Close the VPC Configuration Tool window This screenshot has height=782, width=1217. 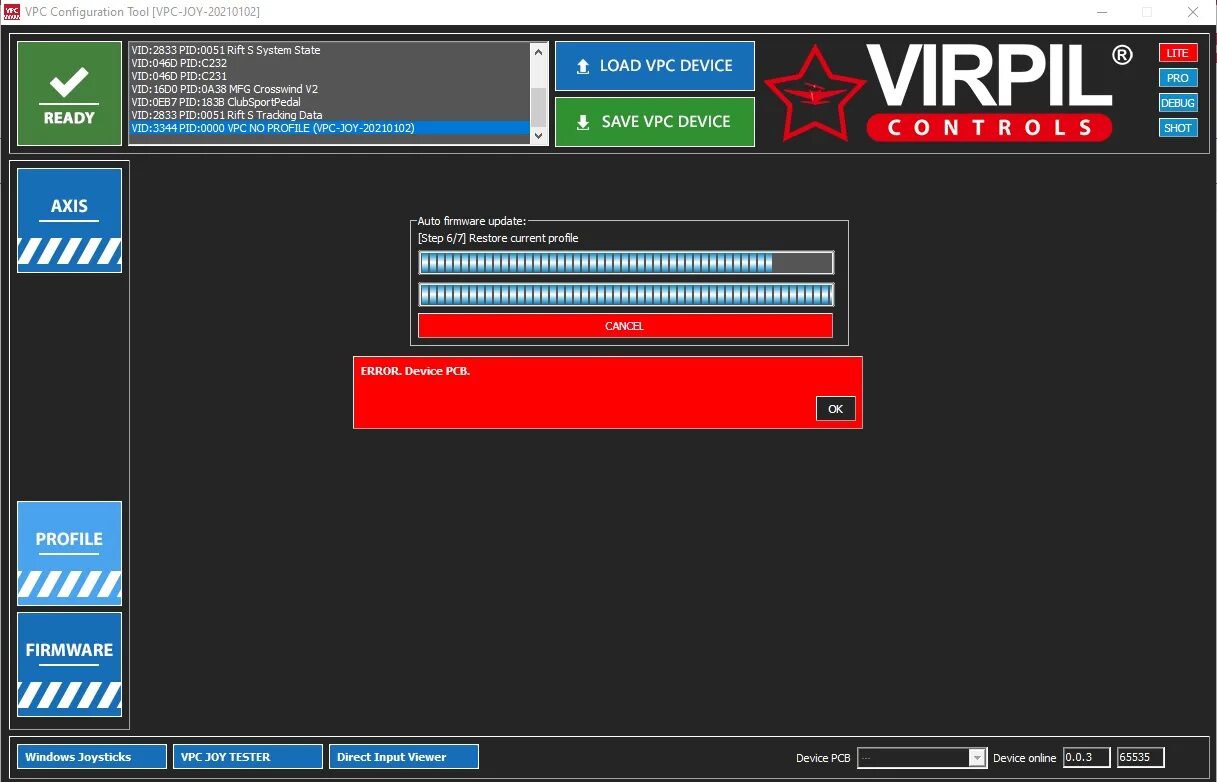point(1193,12)
